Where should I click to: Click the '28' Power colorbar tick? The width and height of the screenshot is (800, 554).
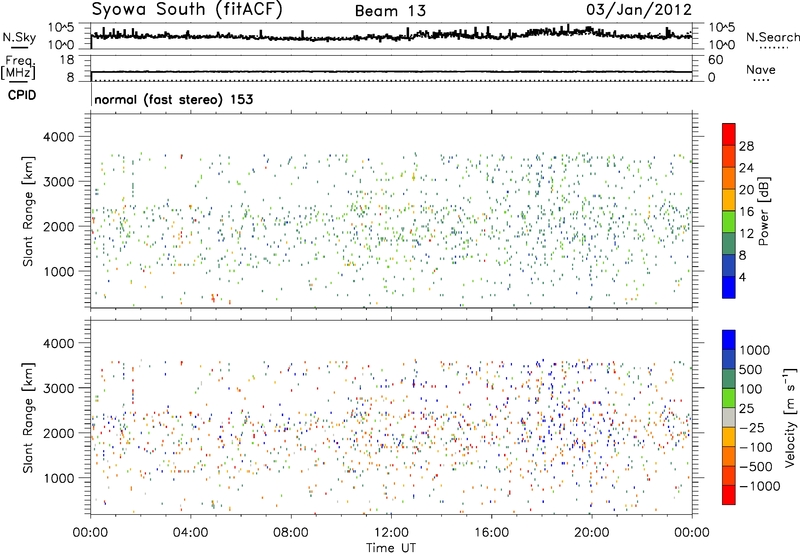(746, 146)
